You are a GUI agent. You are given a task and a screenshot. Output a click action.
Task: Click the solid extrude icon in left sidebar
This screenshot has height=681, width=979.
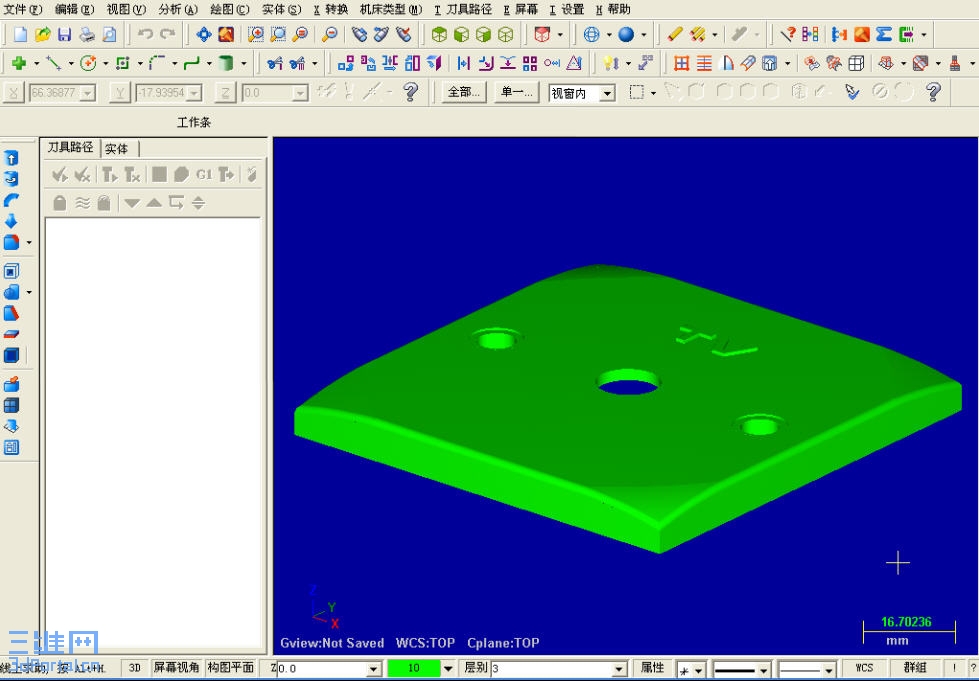tap(11, 158)
